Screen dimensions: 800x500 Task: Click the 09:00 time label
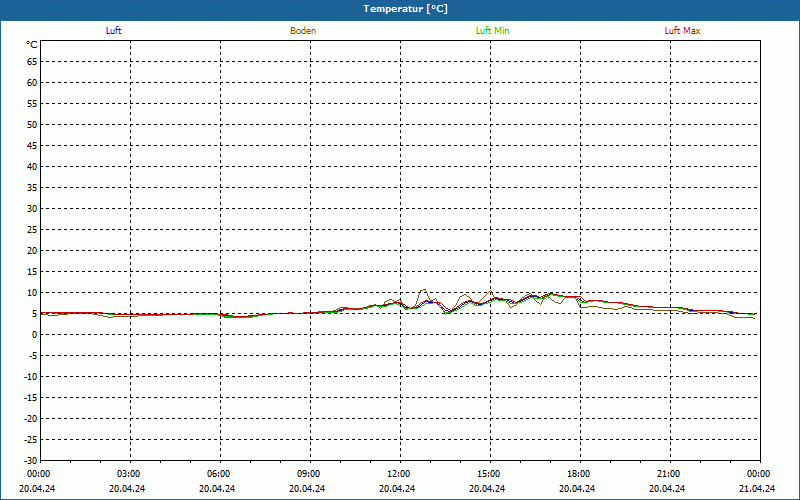coord(308,474)
